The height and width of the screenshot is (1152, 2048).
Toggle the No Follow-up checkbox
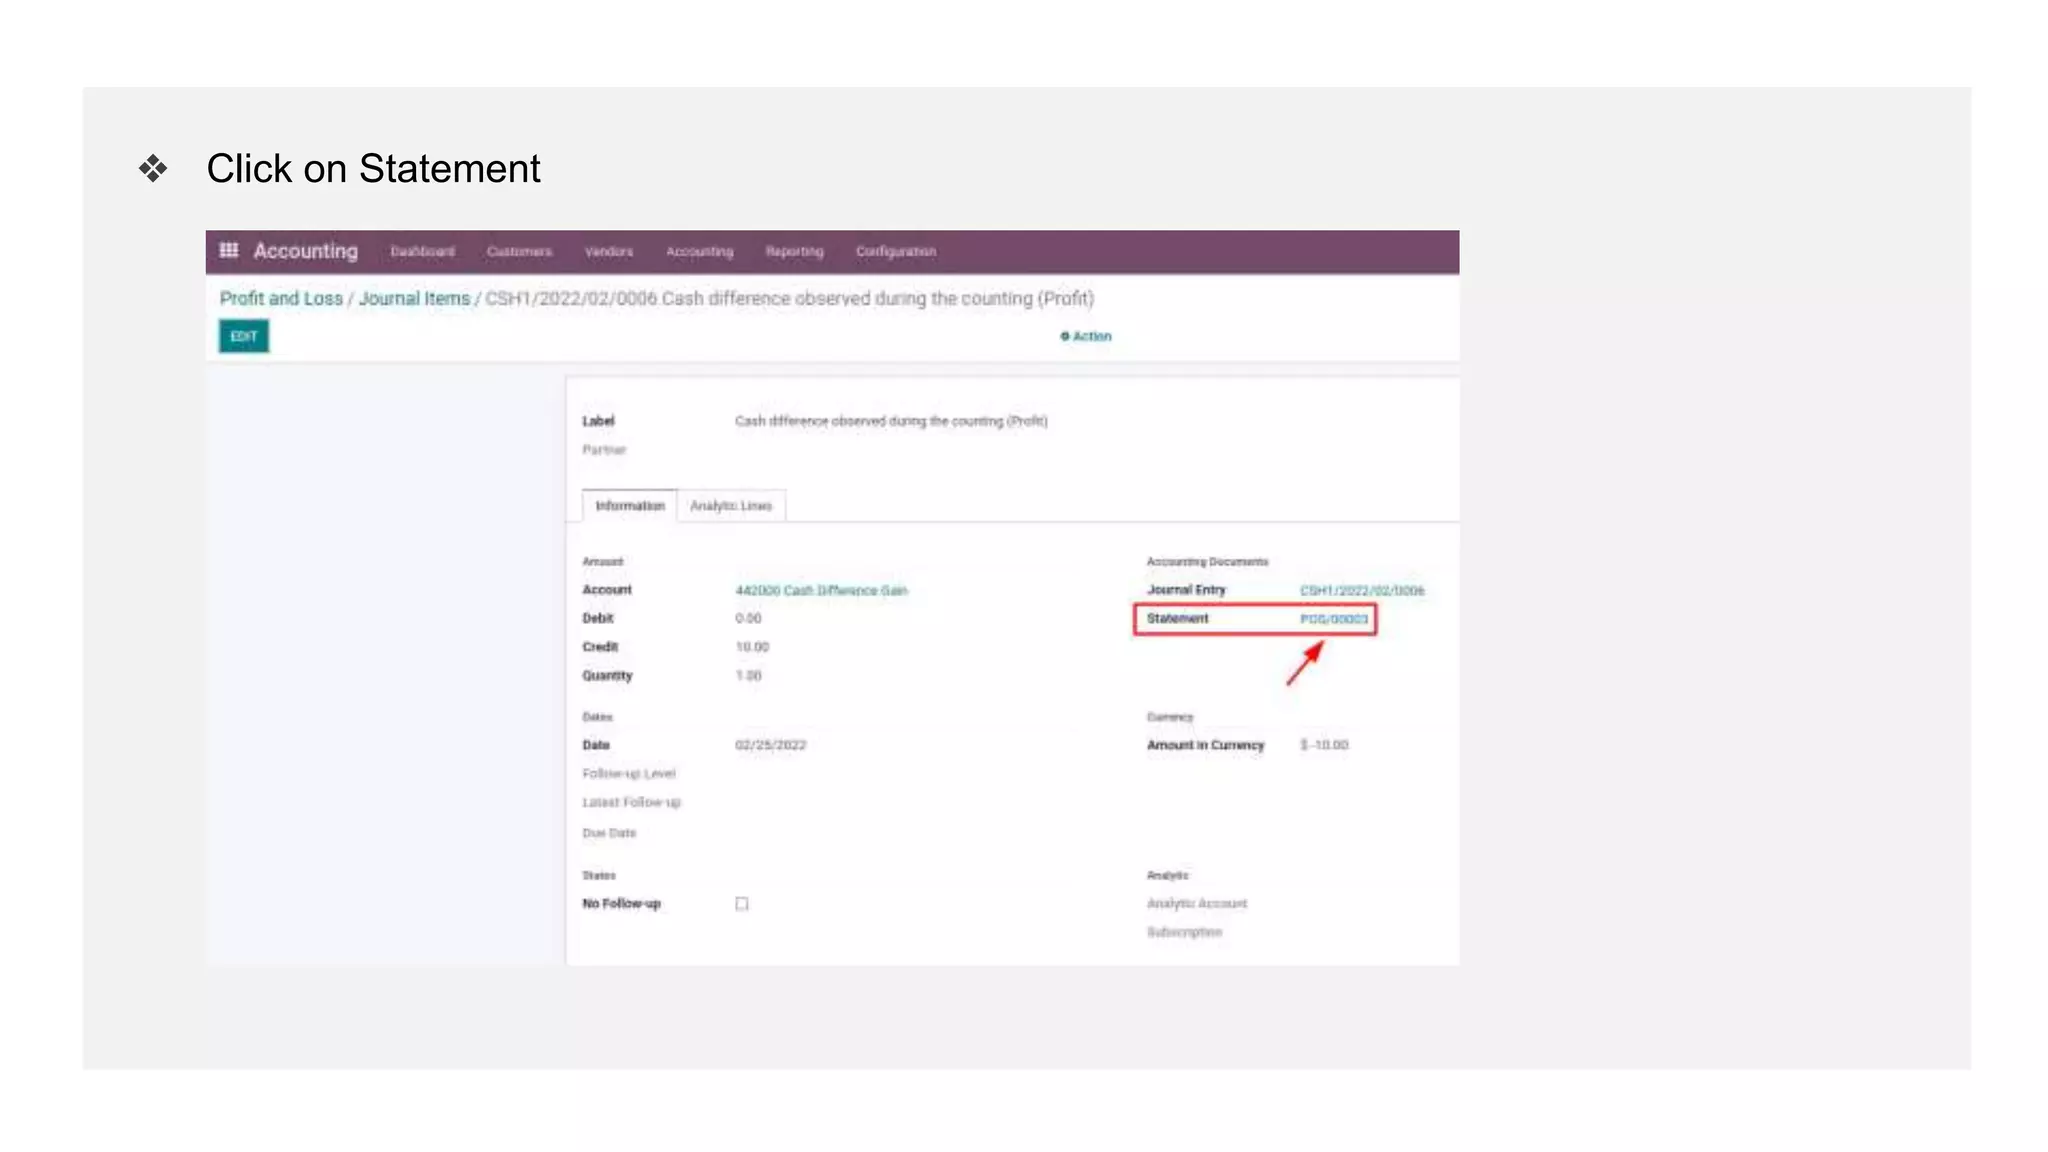[742, 904]
